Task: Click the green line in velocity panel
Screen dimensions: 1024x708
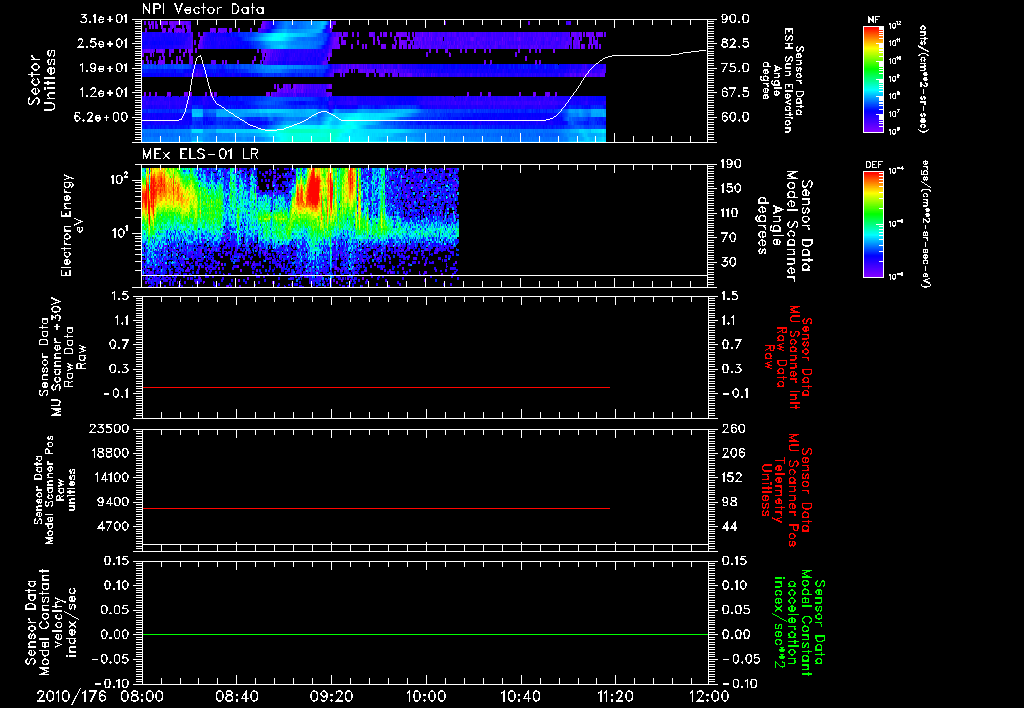Action: pyautogui.click(x=425, y=634)
